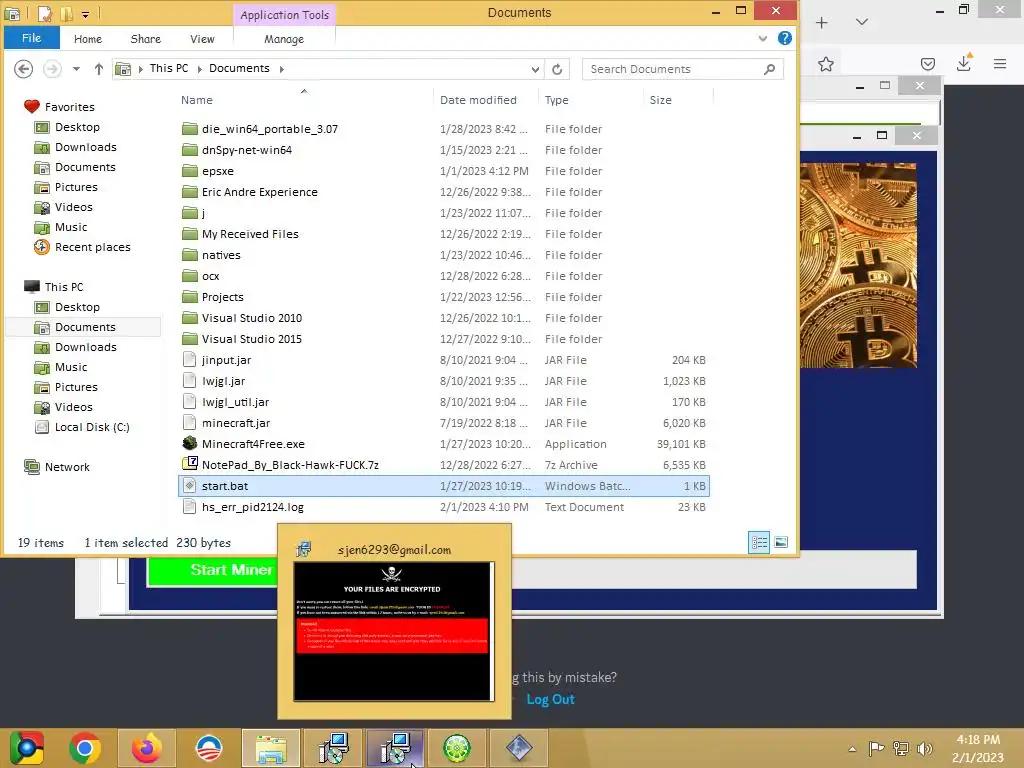Launch Google Chrome from taskbar
This screenshot has height=768, width=1024.
85,748
